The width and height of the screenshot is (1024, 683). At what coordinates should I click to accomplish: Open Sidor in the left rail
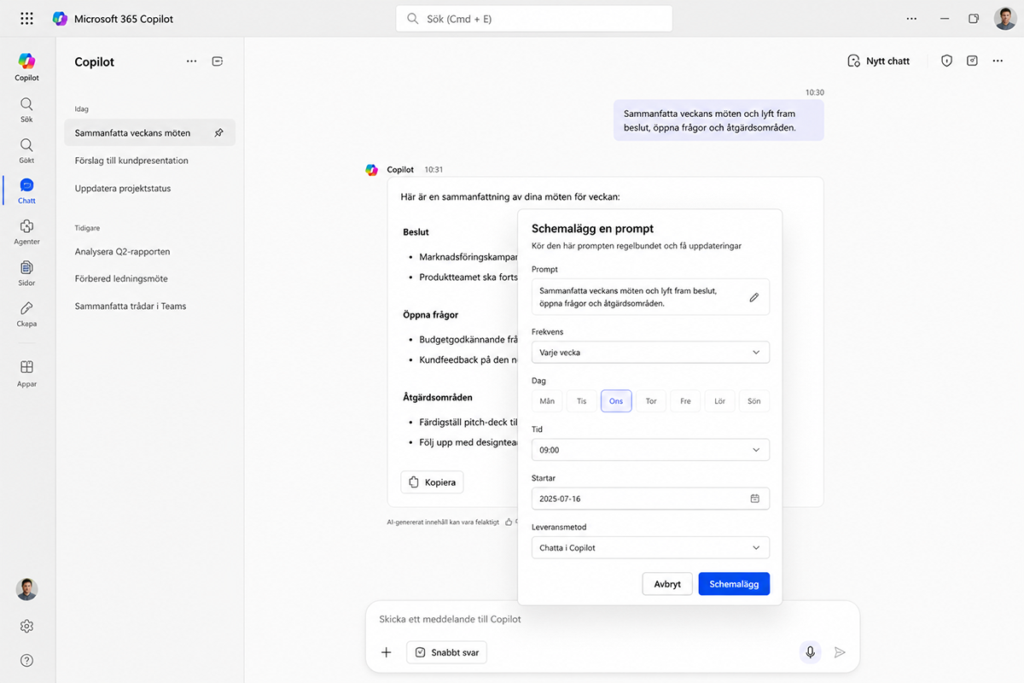(x=27, y=273)
